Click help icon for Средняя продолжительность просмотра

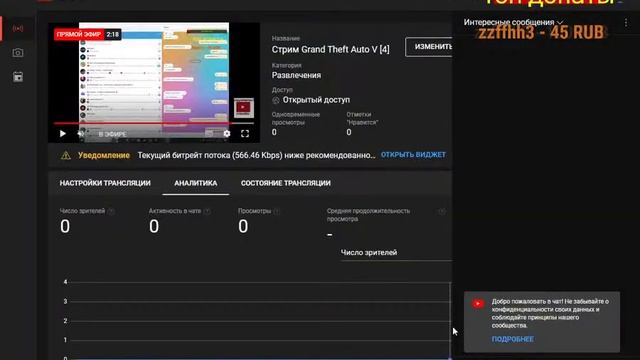click(442, 211)
